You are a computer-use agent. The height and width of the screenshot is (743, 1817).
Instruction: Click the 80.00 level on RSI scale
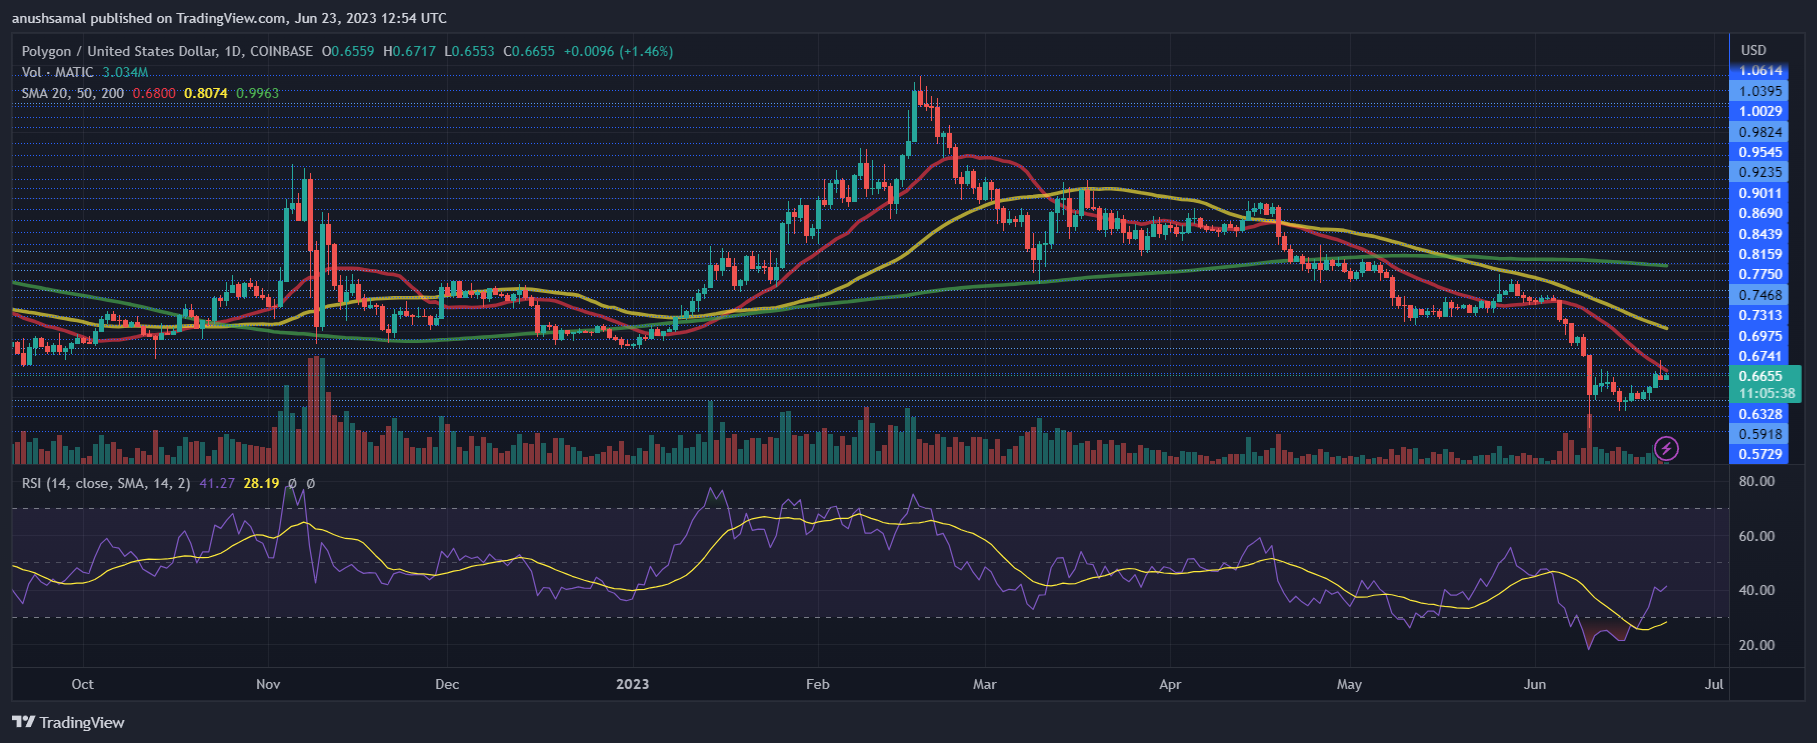pos(1756,481)
